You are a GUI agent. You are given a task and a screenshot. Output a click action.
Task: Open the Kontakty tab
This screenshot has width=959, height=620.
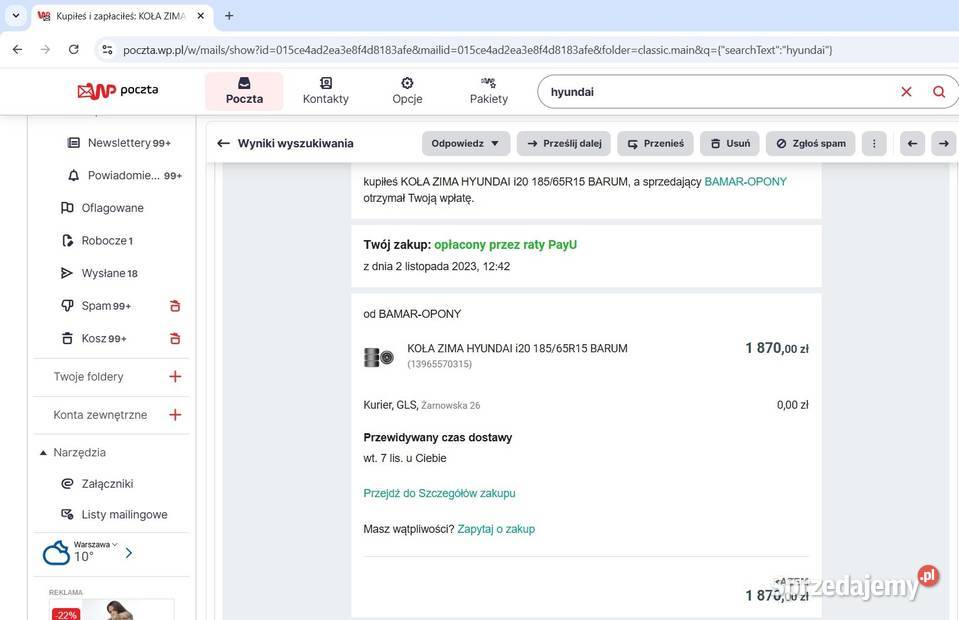[325, 91]
